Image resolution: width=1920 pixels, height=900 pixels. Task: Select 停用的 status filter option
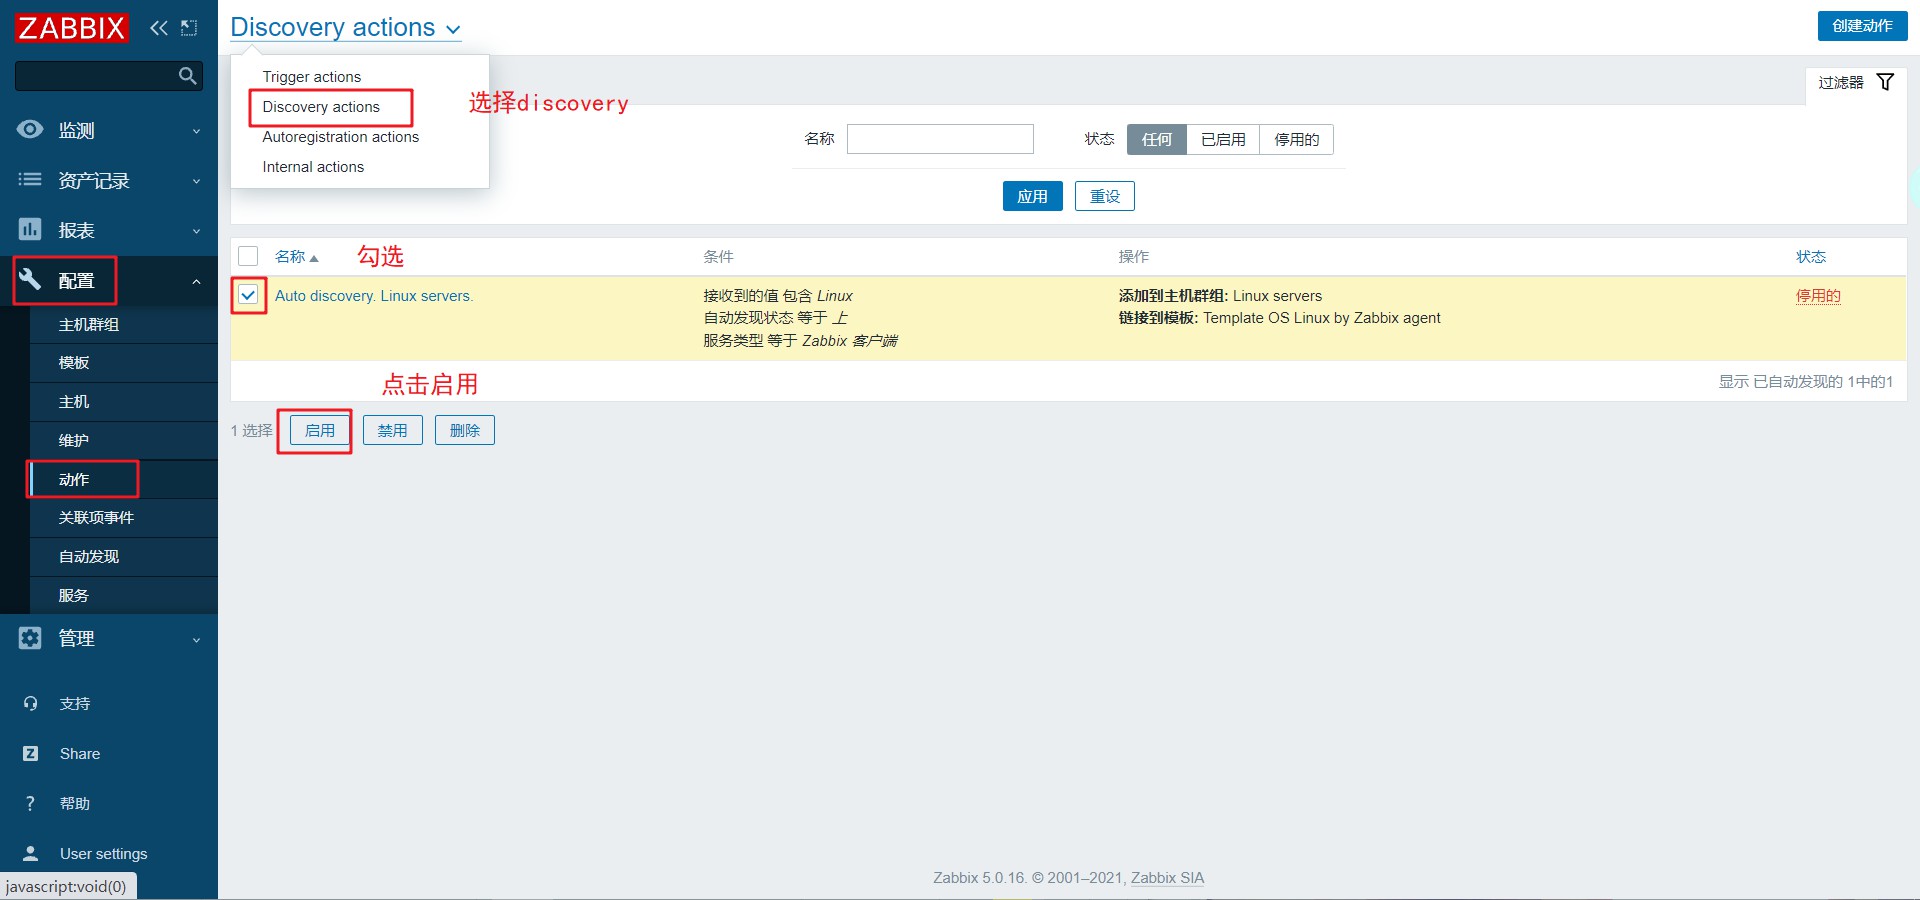click(x=1296, y=140)
